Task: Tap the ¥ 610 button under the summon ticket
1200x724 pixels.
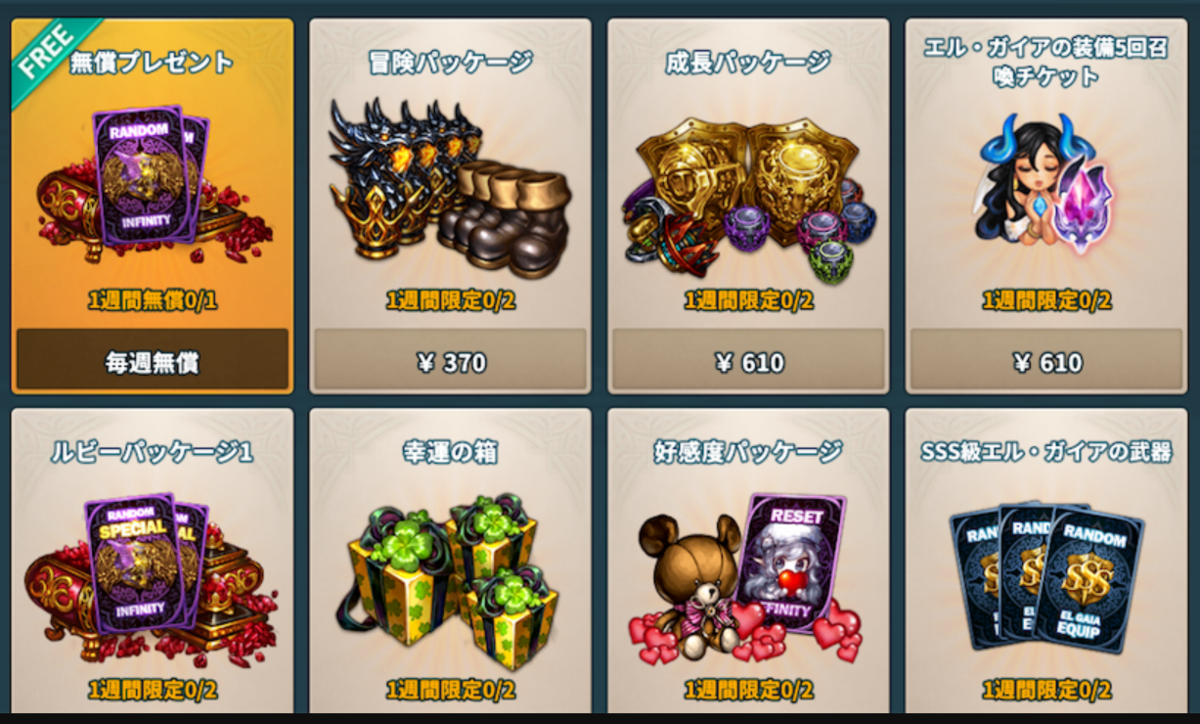Action: [1047, 361]
